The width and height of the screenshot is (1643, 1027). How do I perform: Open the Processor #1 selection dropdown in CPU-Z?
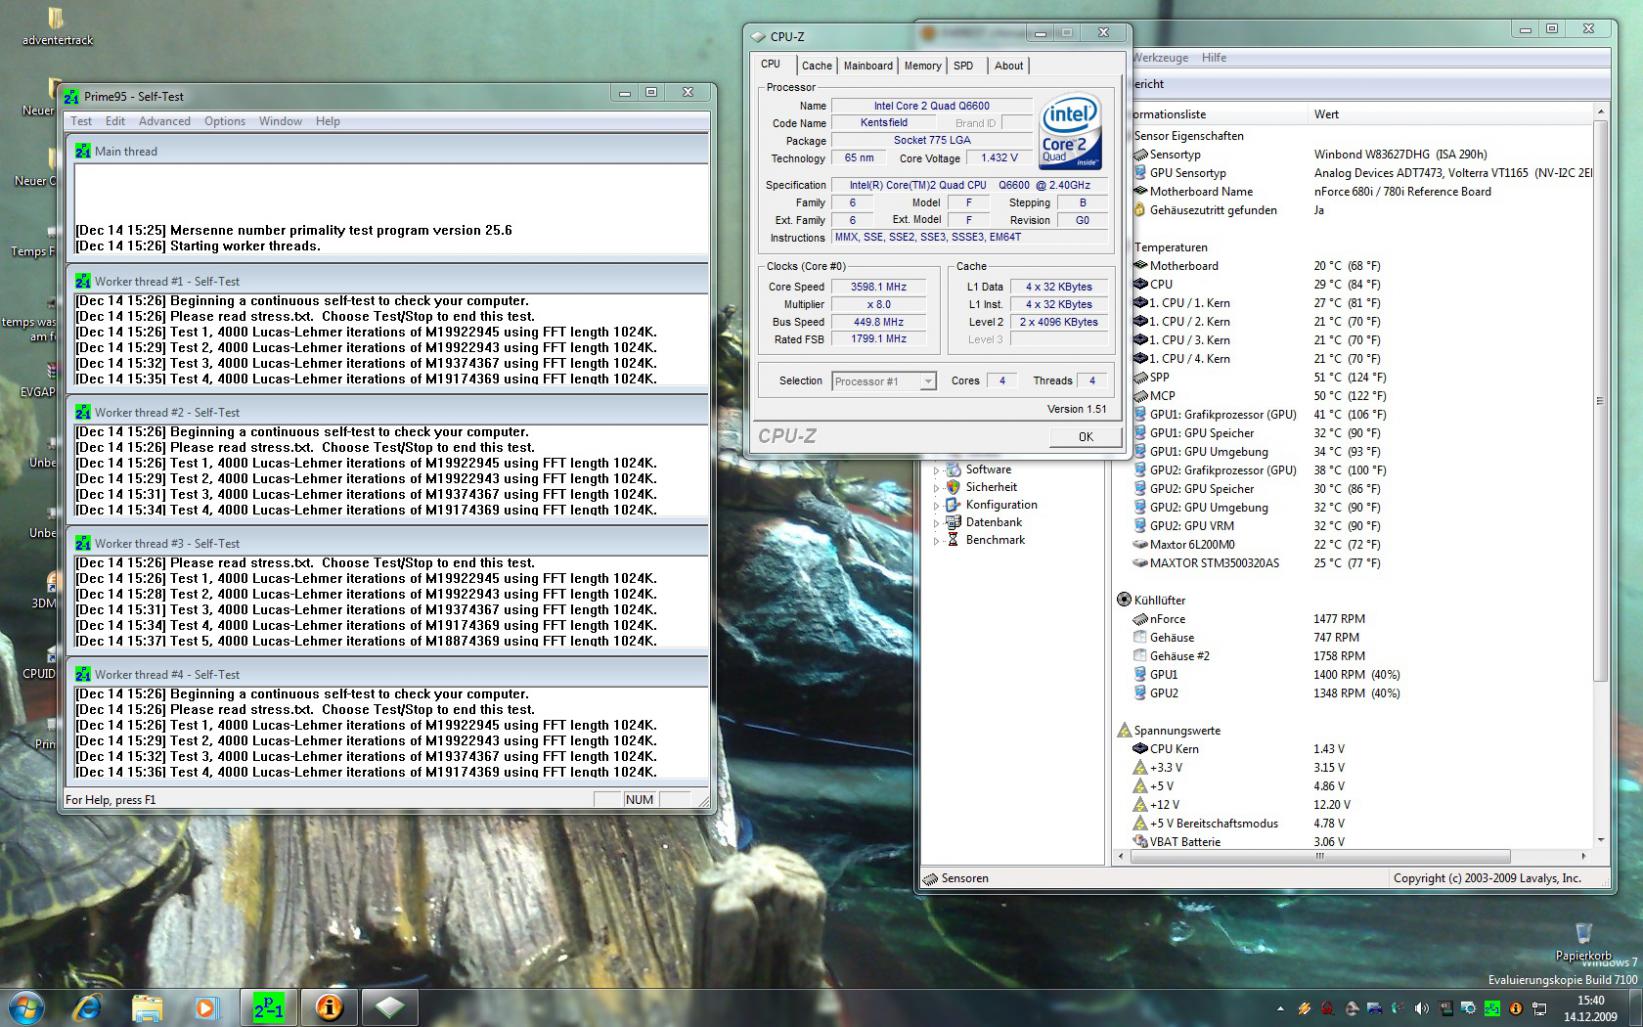click(884, 381)
